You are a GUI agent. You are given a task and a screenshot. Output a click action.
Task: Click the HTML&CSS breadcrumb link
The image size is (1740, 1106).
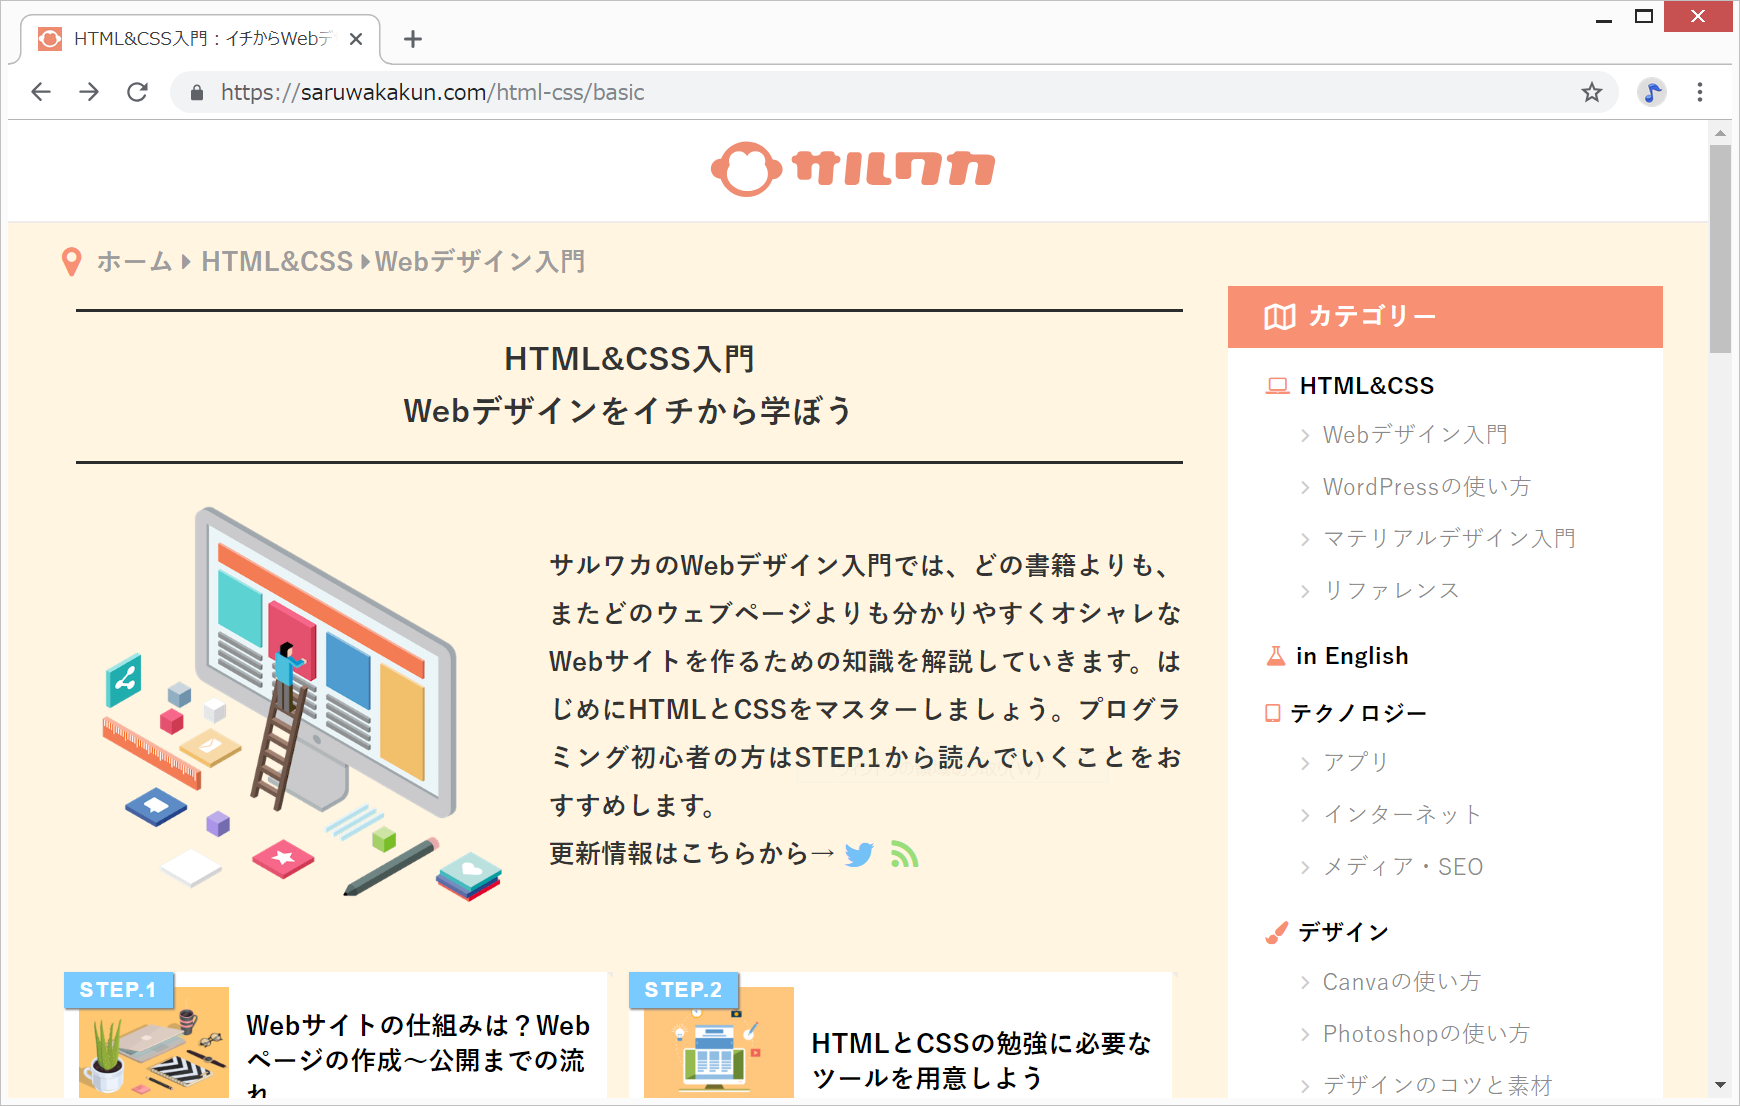[x=277, y=262]
